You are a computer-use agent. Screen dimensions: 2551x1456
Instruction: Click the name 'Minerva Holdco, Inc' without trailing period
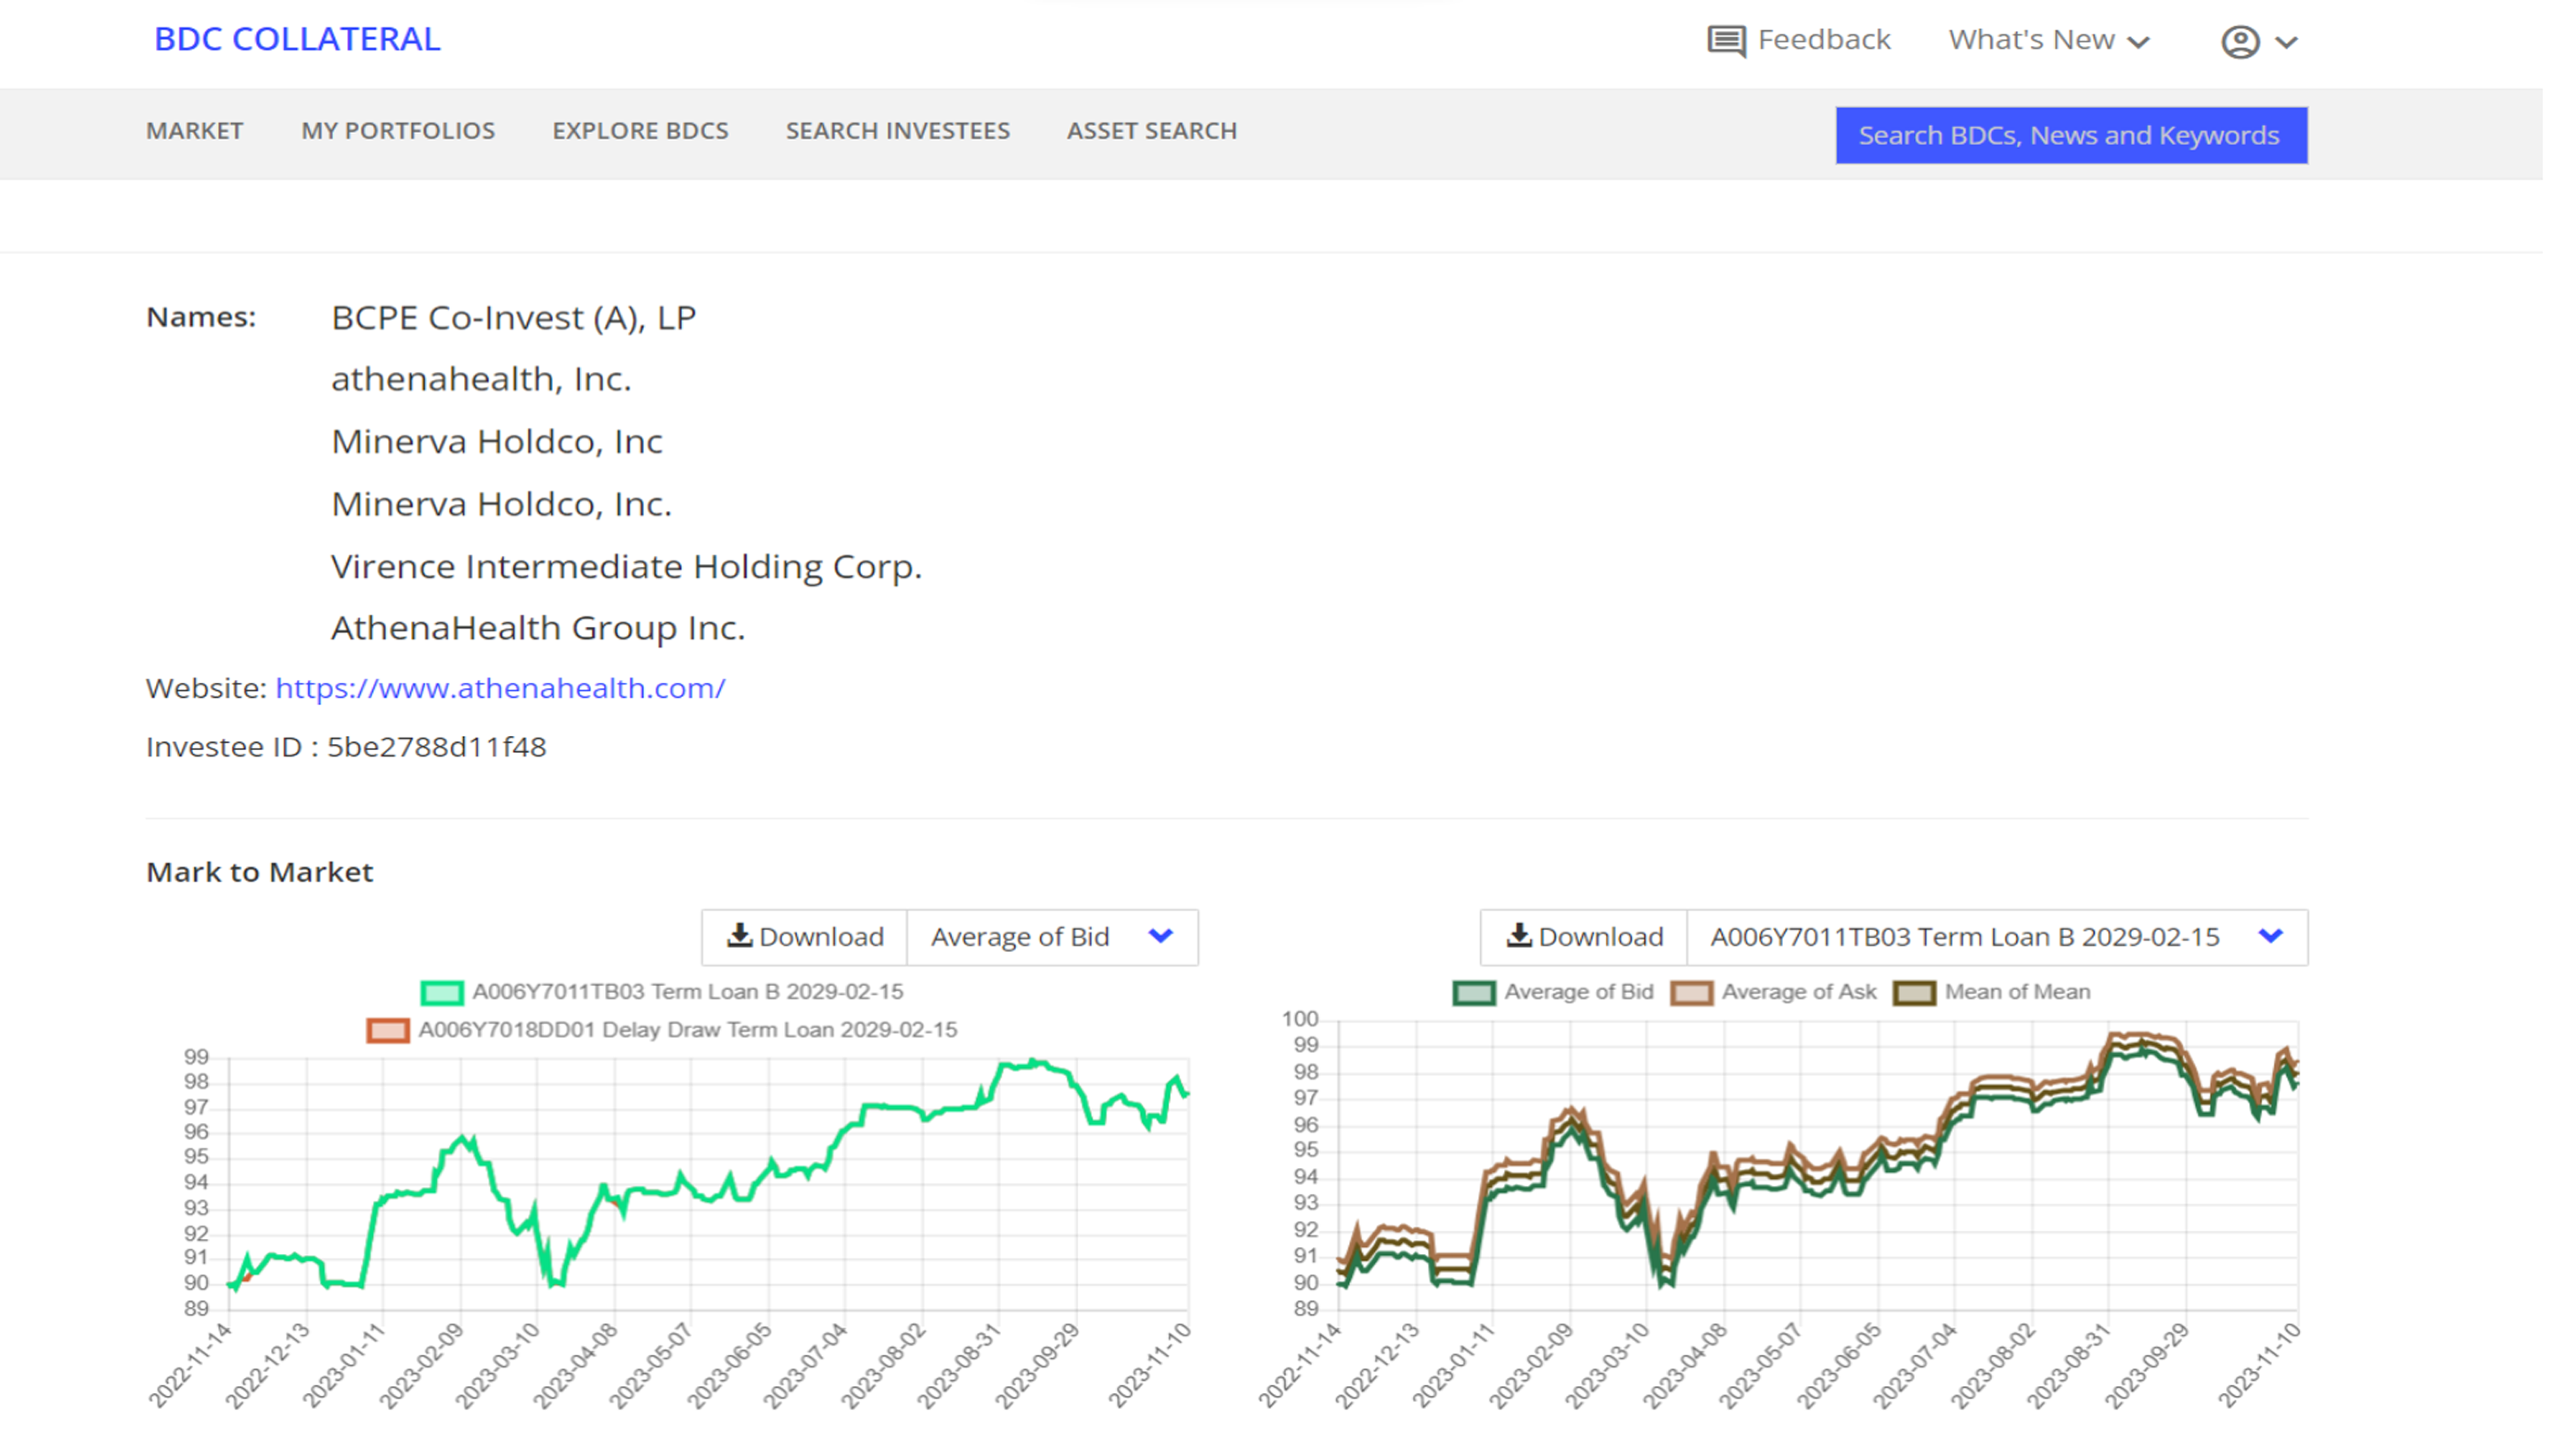coord(496,441)
